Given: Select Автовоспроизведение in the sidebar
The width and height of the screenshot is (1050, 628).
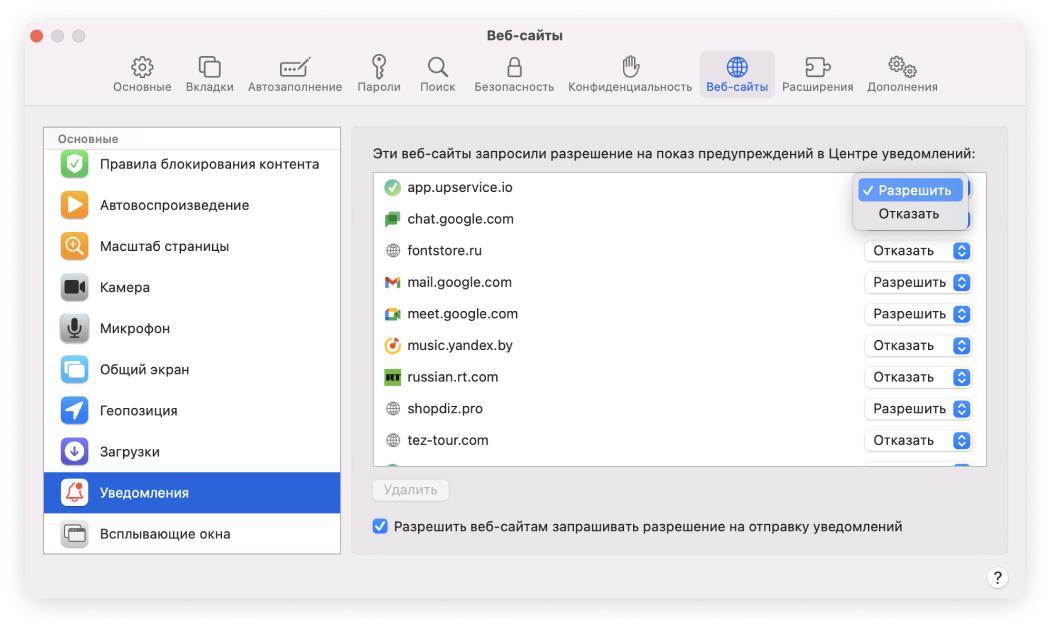Looking at the screenshot, I should [192, 205].
